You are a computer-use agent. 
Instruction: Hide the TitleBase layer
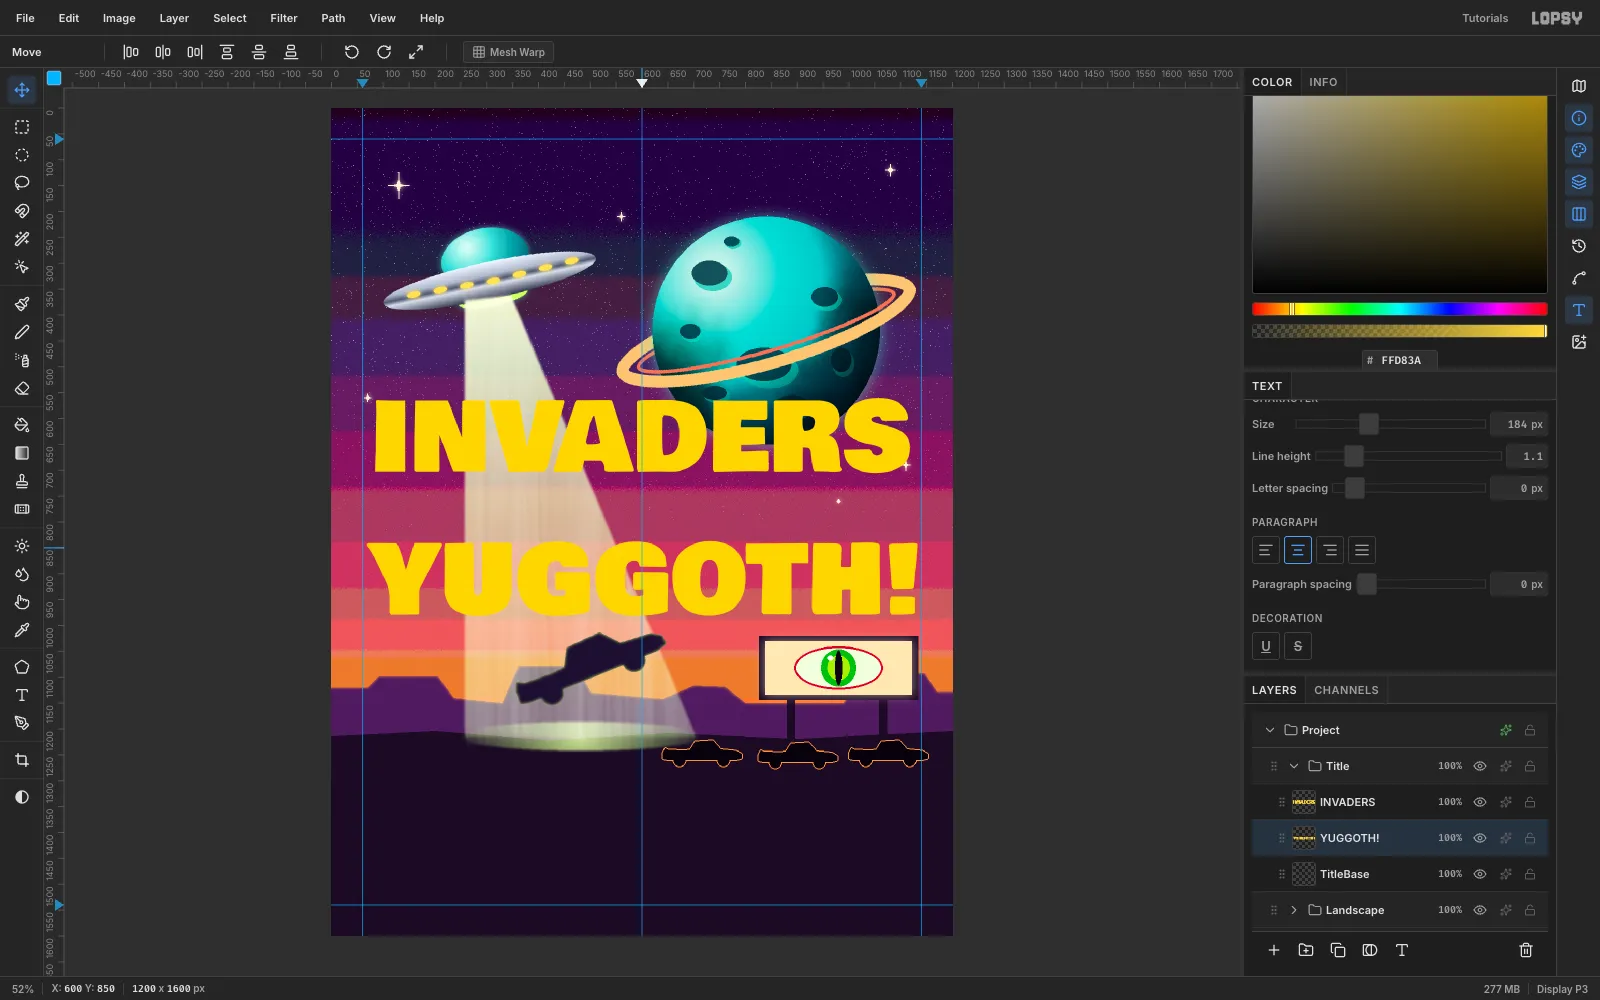click(x=1480, y=874)
